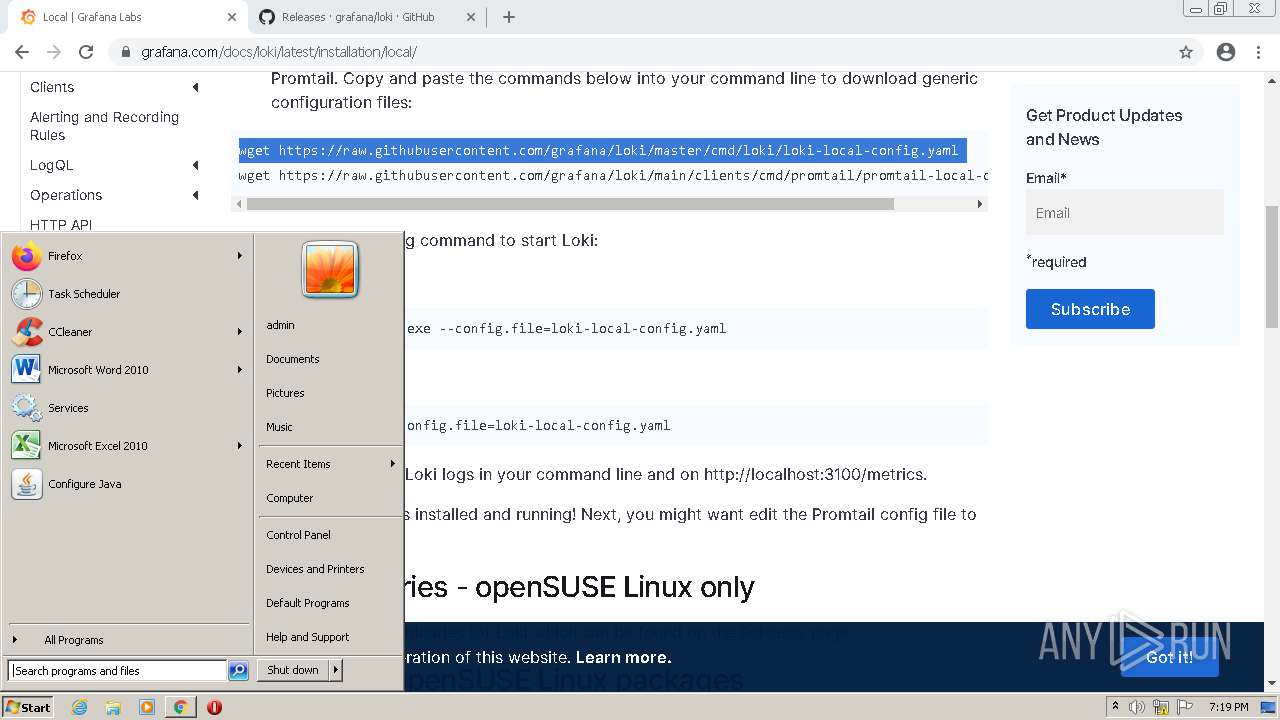Close the Local | Grafana Labs tab
This screenshot has width=1280, height=720.
(232, 17)
